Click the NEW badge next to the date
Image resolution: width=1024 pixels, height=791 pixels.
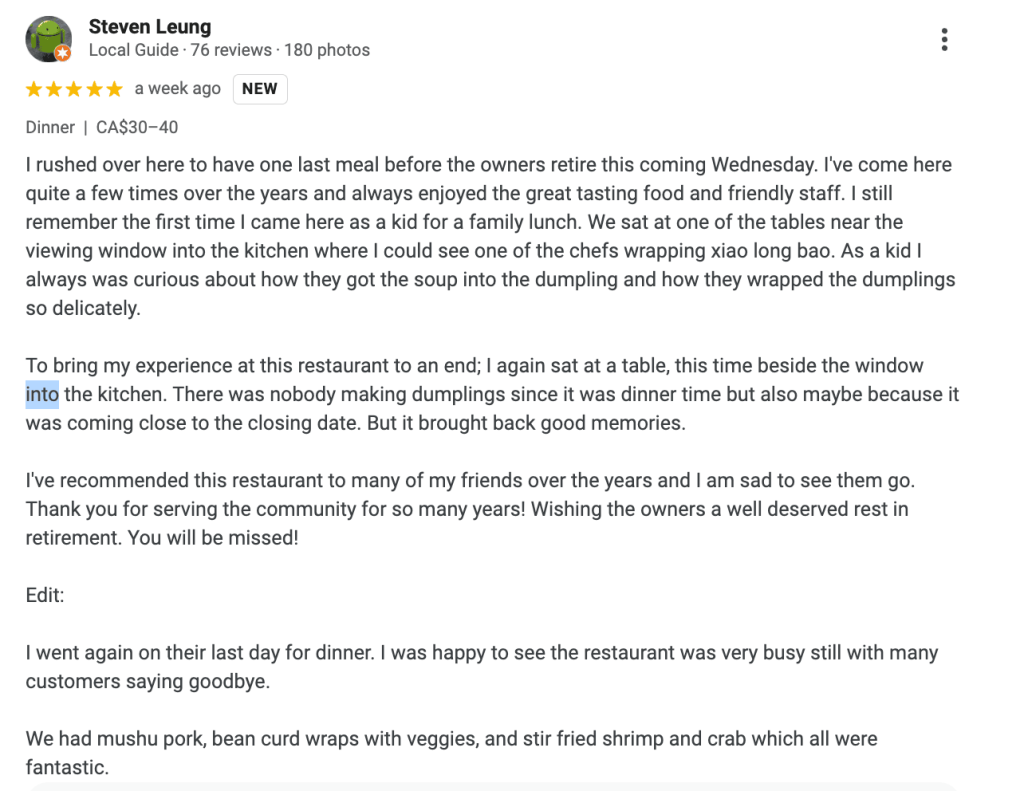(x=260, y=89)
